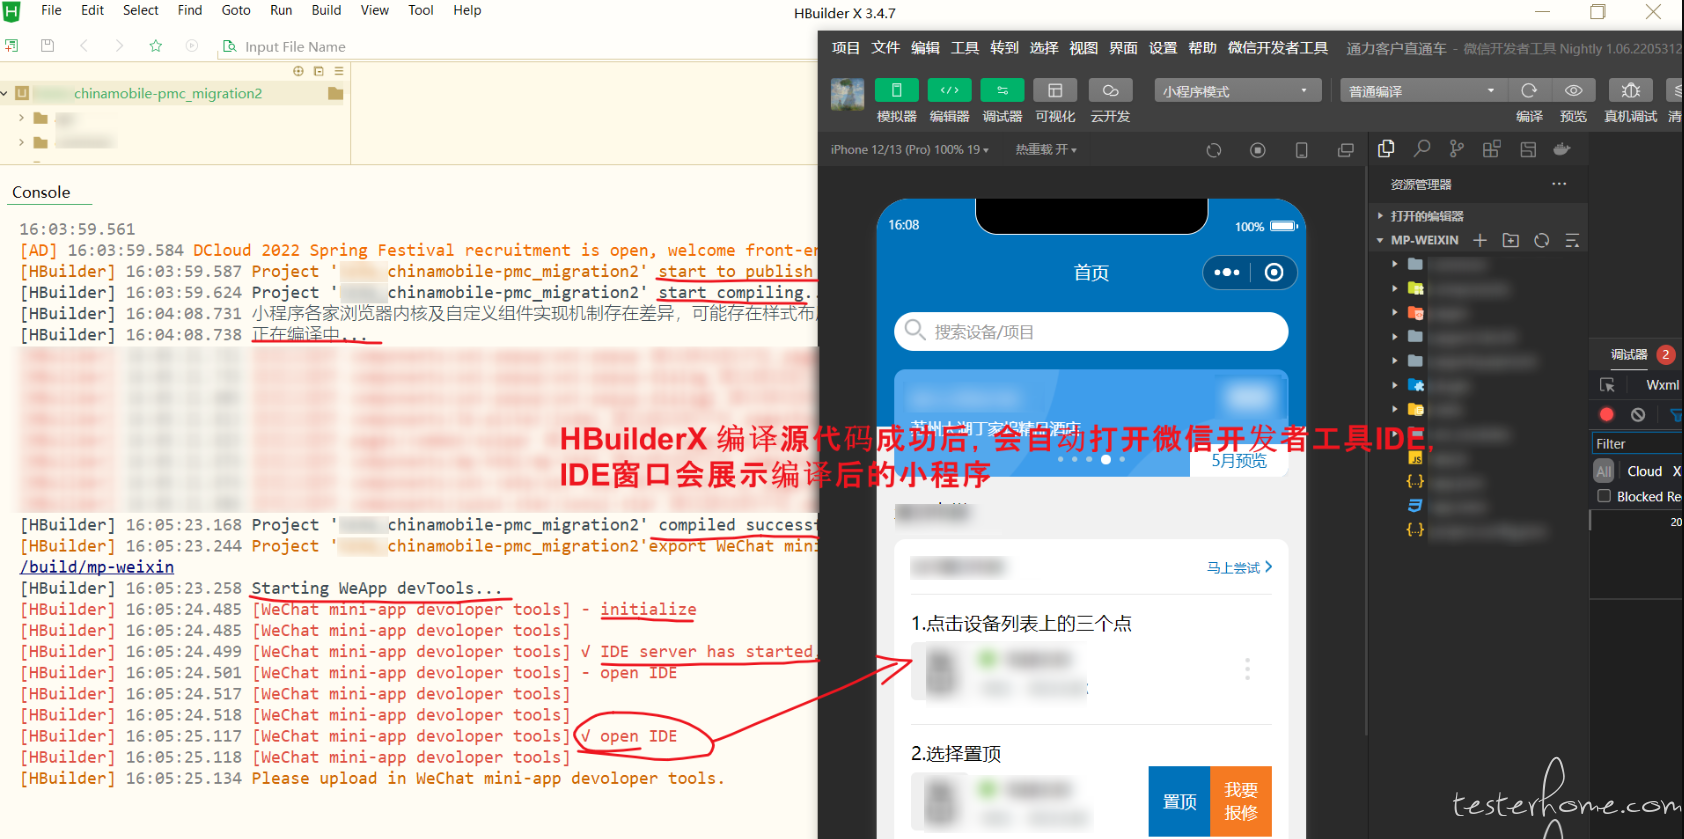Click collapse folders icon beside MP-WEIXIN

(x=1572, y=240)
